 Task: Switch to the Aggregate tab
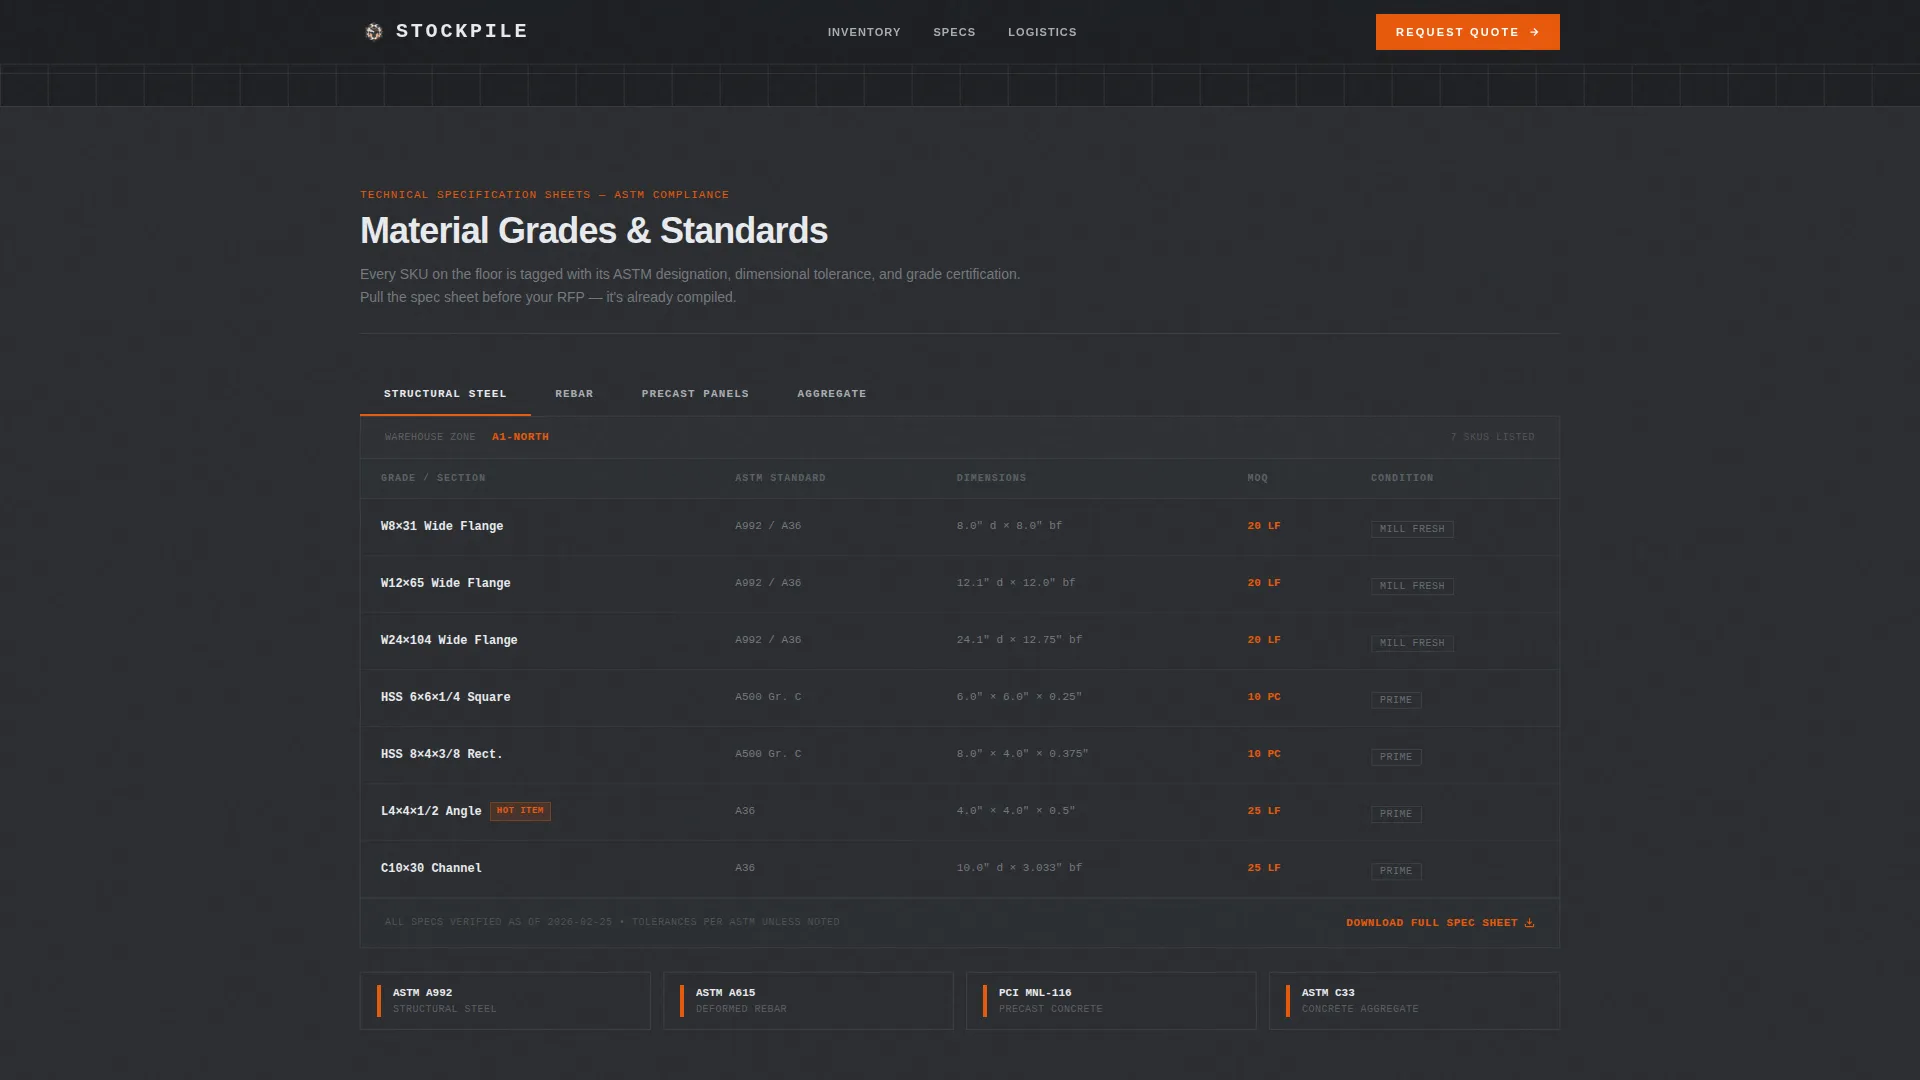click(832, 394)
